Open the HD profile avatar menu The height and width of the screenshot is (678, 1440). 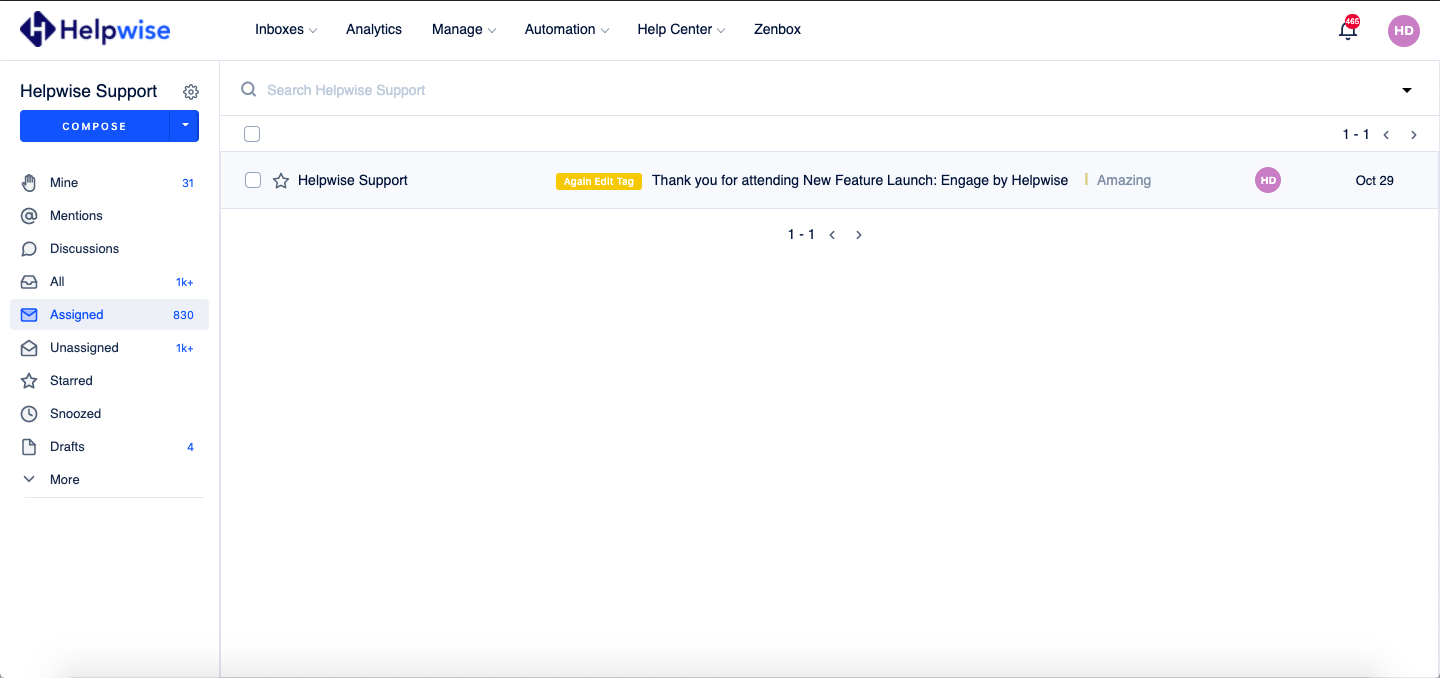point(1404,31)
